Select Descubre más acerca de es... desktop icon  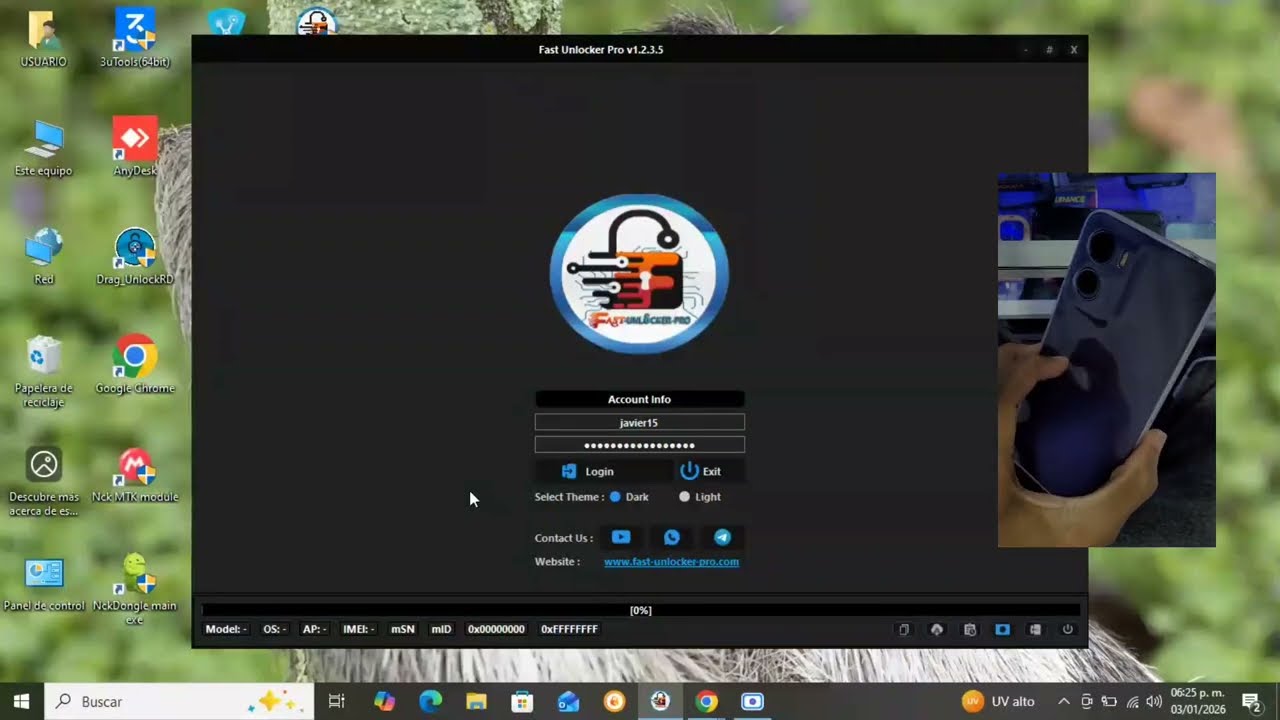pos(44,482)
